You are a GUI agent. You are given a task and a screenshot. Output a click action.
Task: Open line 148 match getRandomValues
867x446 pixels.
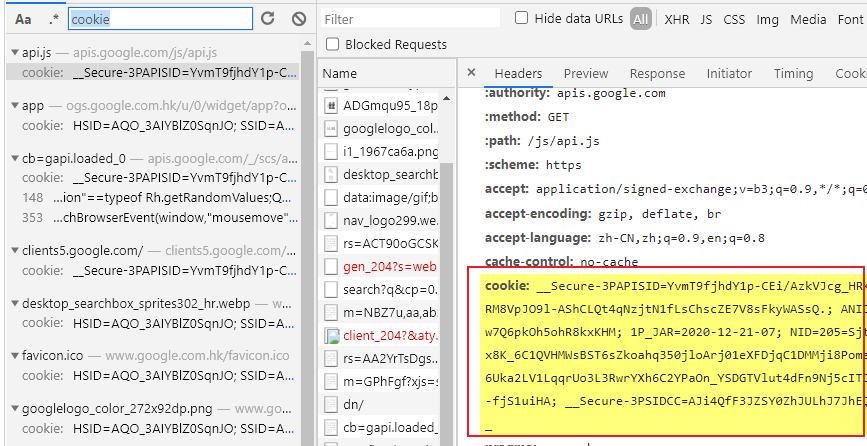[x=153, y=197]
